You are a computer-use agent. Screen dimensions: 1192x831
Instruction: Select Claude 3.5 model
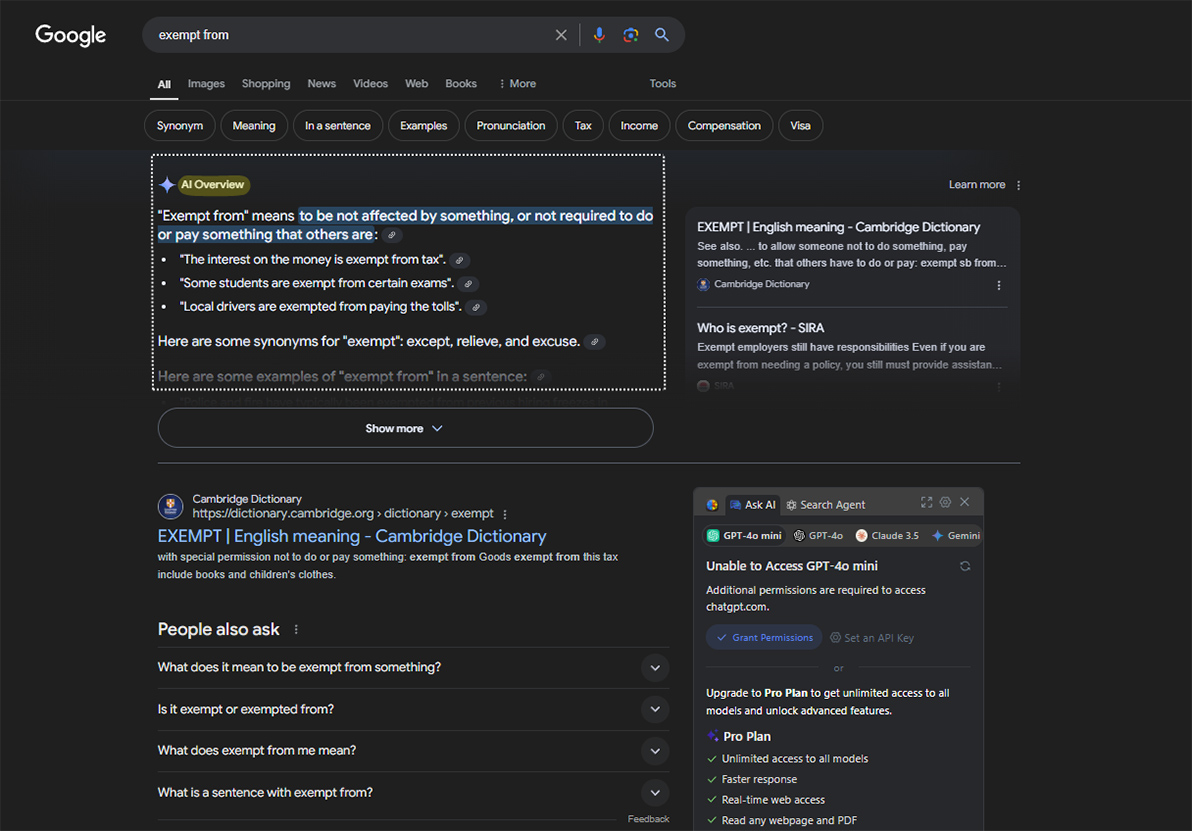click(x=887, y=536)
